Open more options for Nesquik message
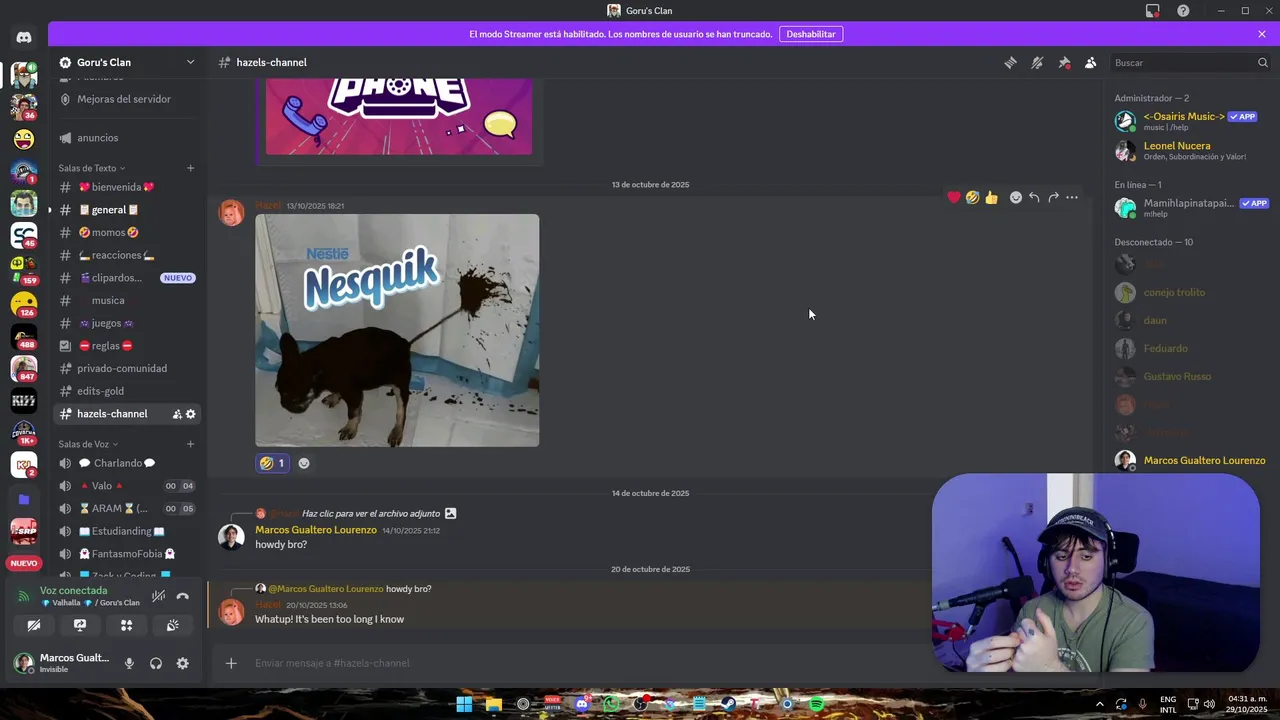1280x720 pixels. point(1072,197)
